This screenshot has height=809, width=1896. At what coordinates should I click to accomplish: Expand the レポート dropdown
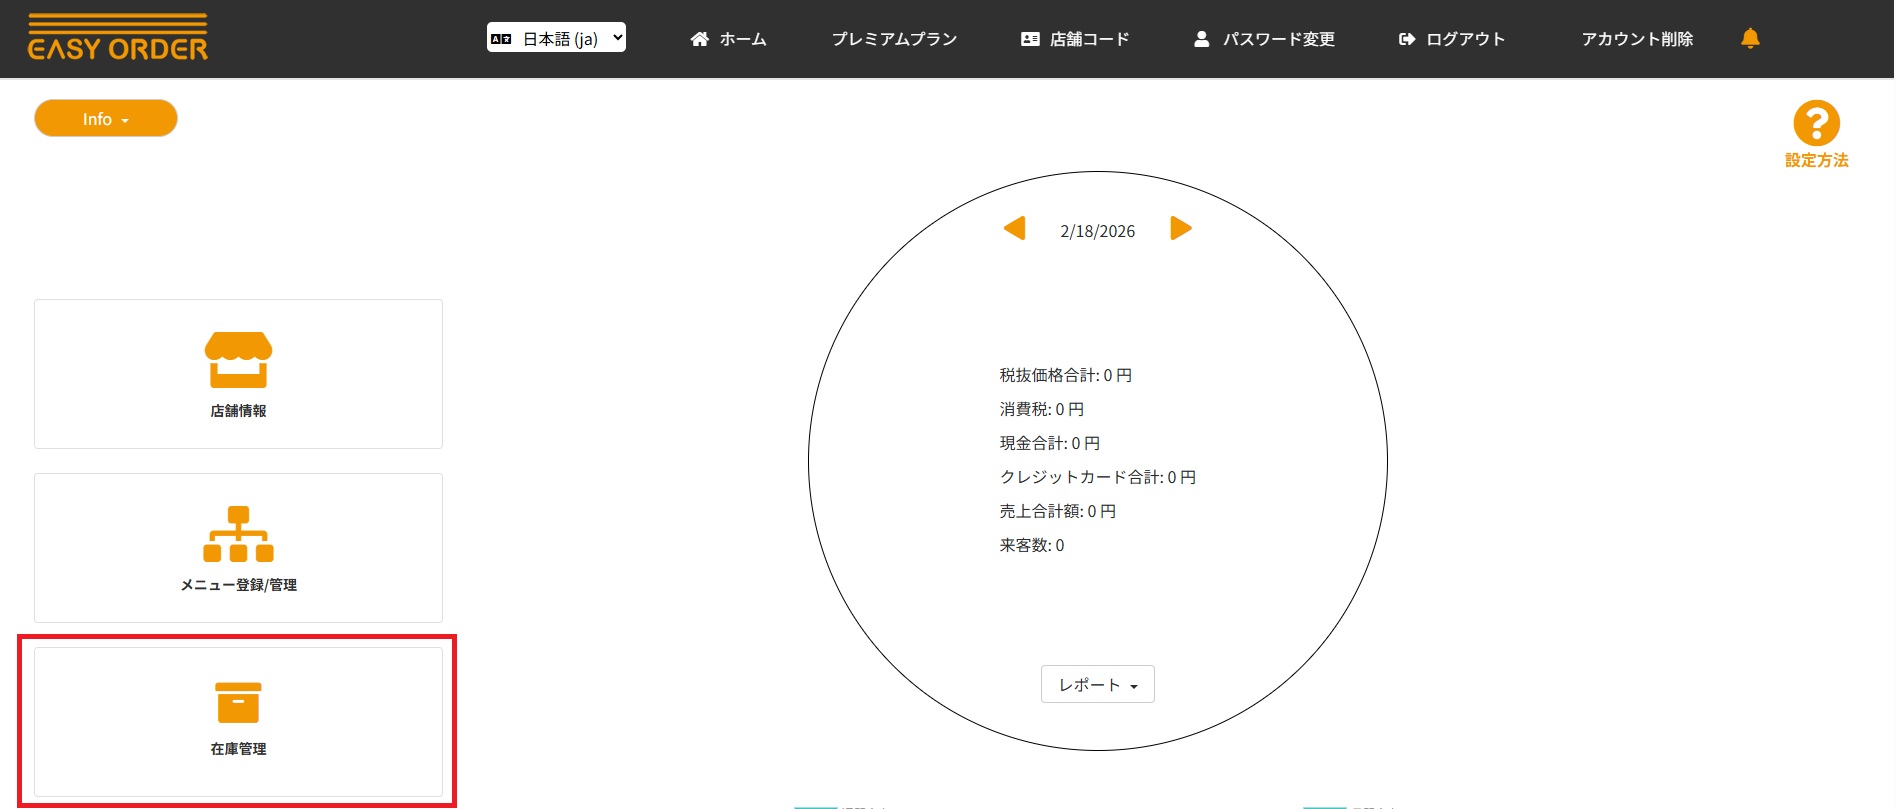click(x=1097, y=685)
